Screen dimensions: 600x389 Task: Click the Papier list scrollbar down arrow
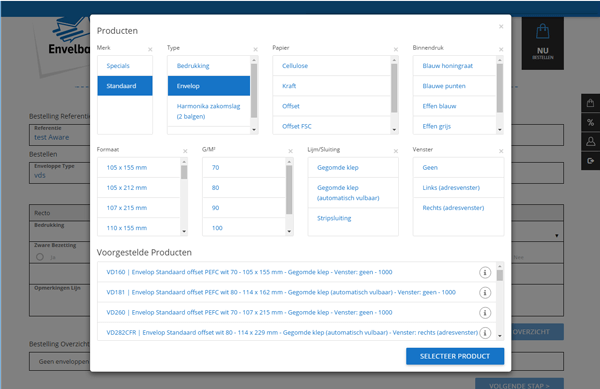tap(394, 130)
